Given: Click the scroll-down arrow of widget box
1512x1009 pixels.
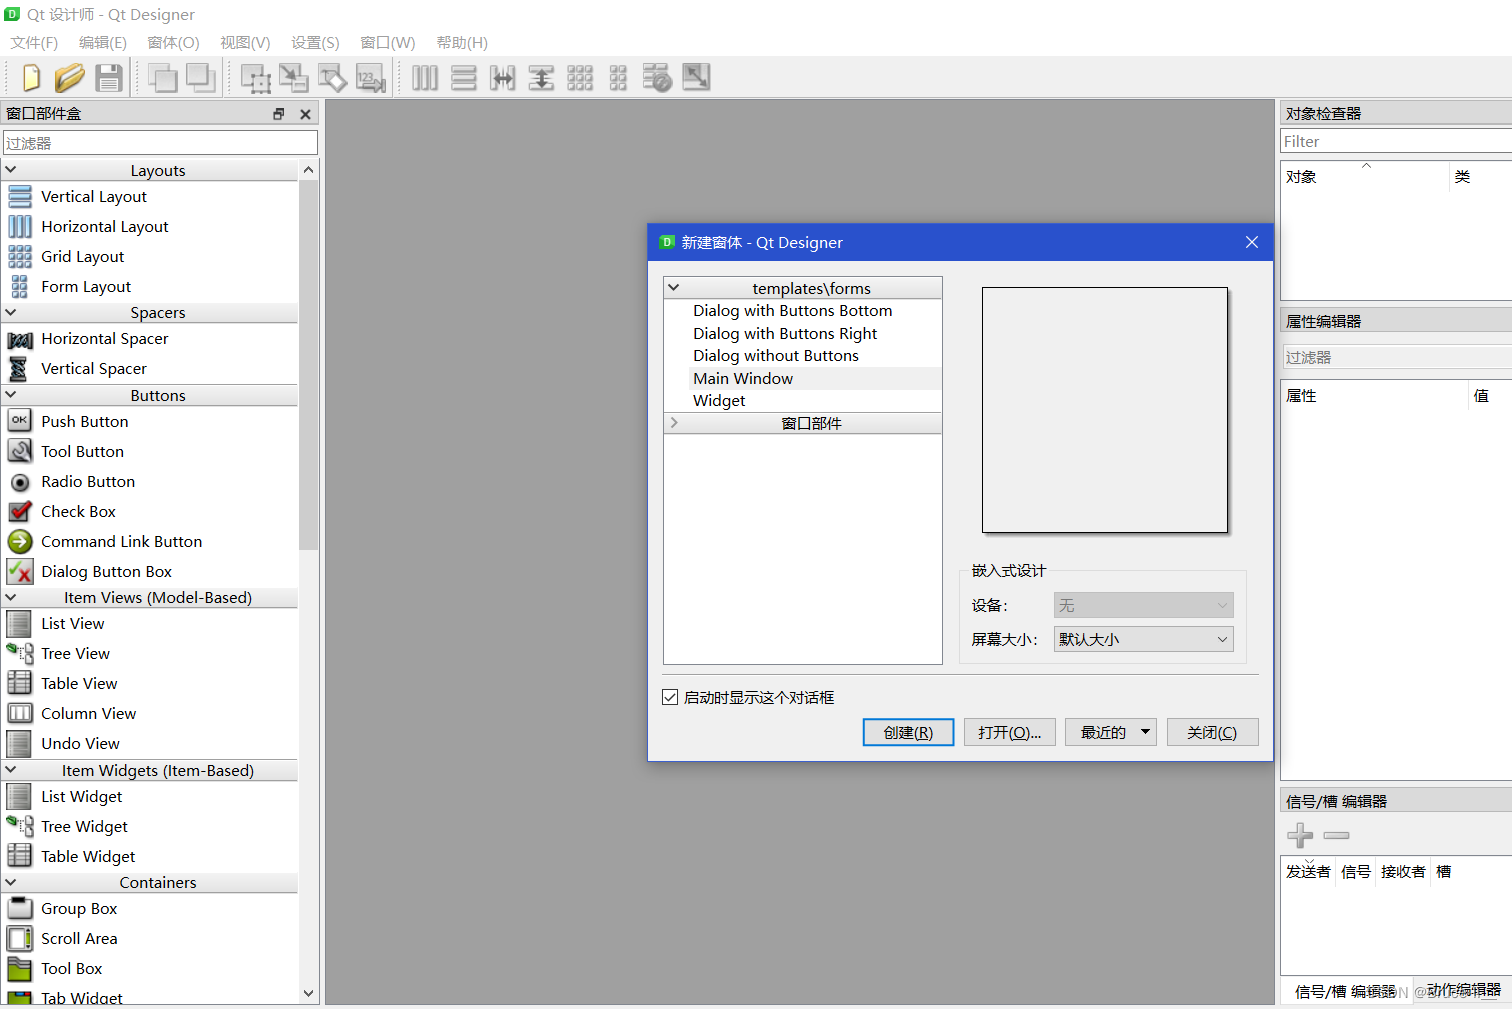Looking at the screenshot, I should [x=308, y=993].
